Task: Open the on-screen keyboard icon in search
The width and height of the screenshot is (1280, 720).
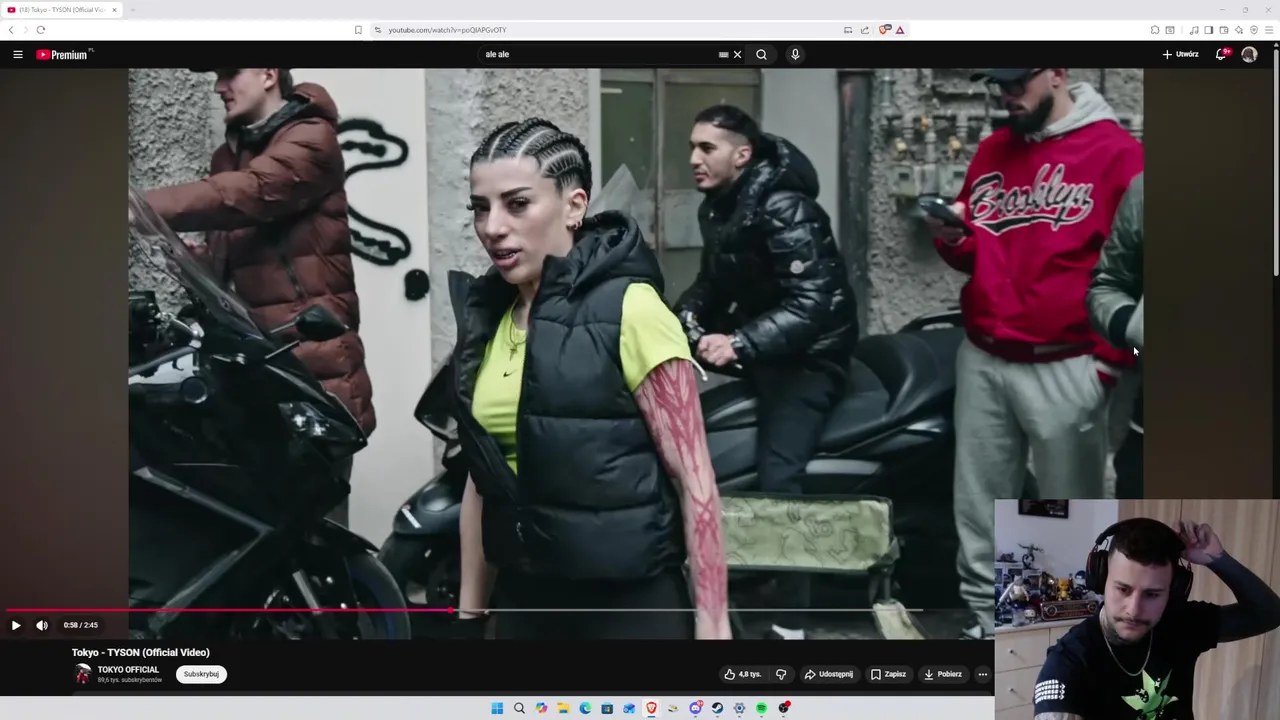Action: click(723, 54)
